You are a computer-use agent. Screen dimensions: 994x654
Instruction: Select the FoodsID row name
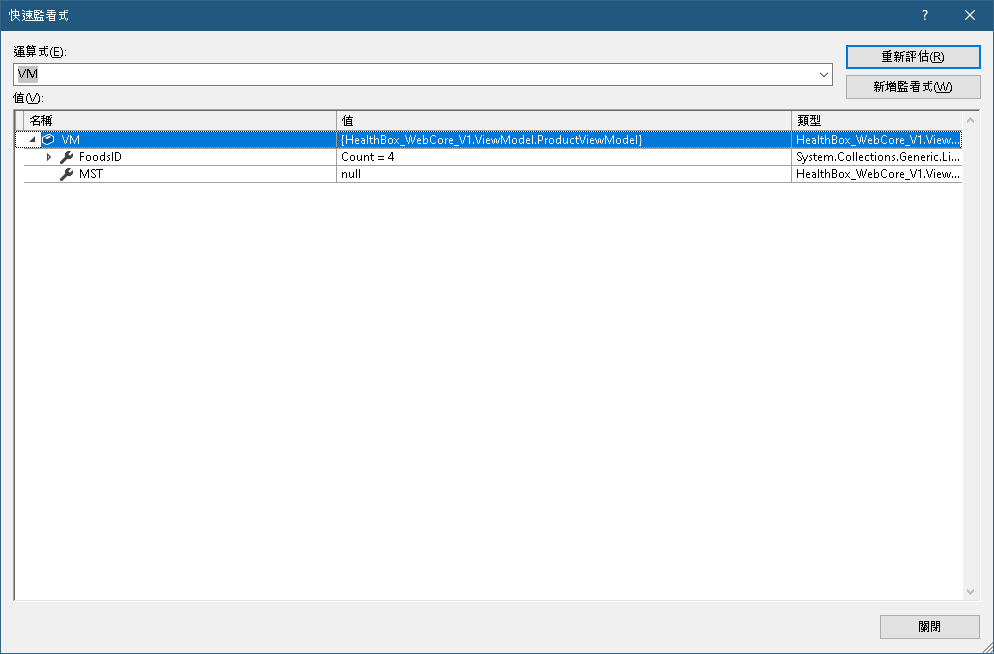(x=100, y=157)
